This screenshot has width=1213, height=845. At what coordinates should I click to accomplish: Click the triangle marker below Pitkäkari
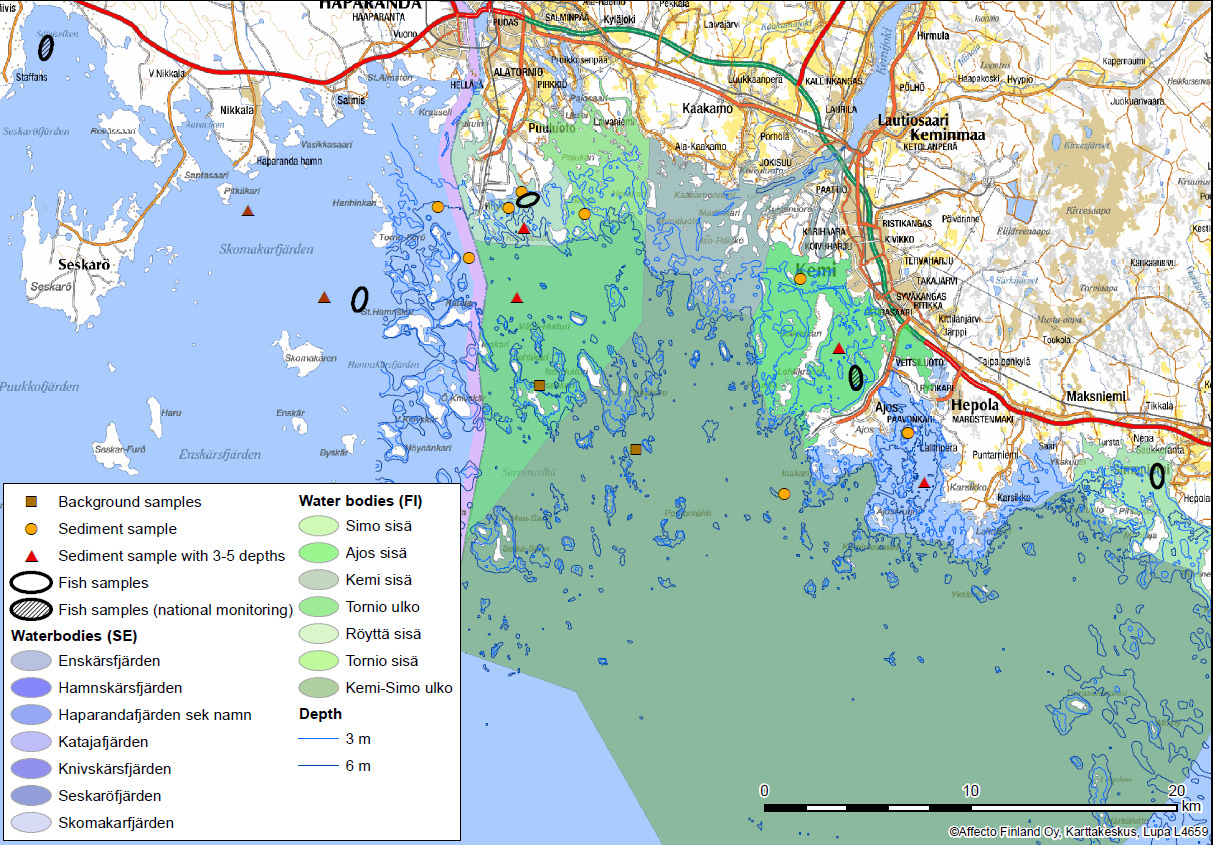248,211
